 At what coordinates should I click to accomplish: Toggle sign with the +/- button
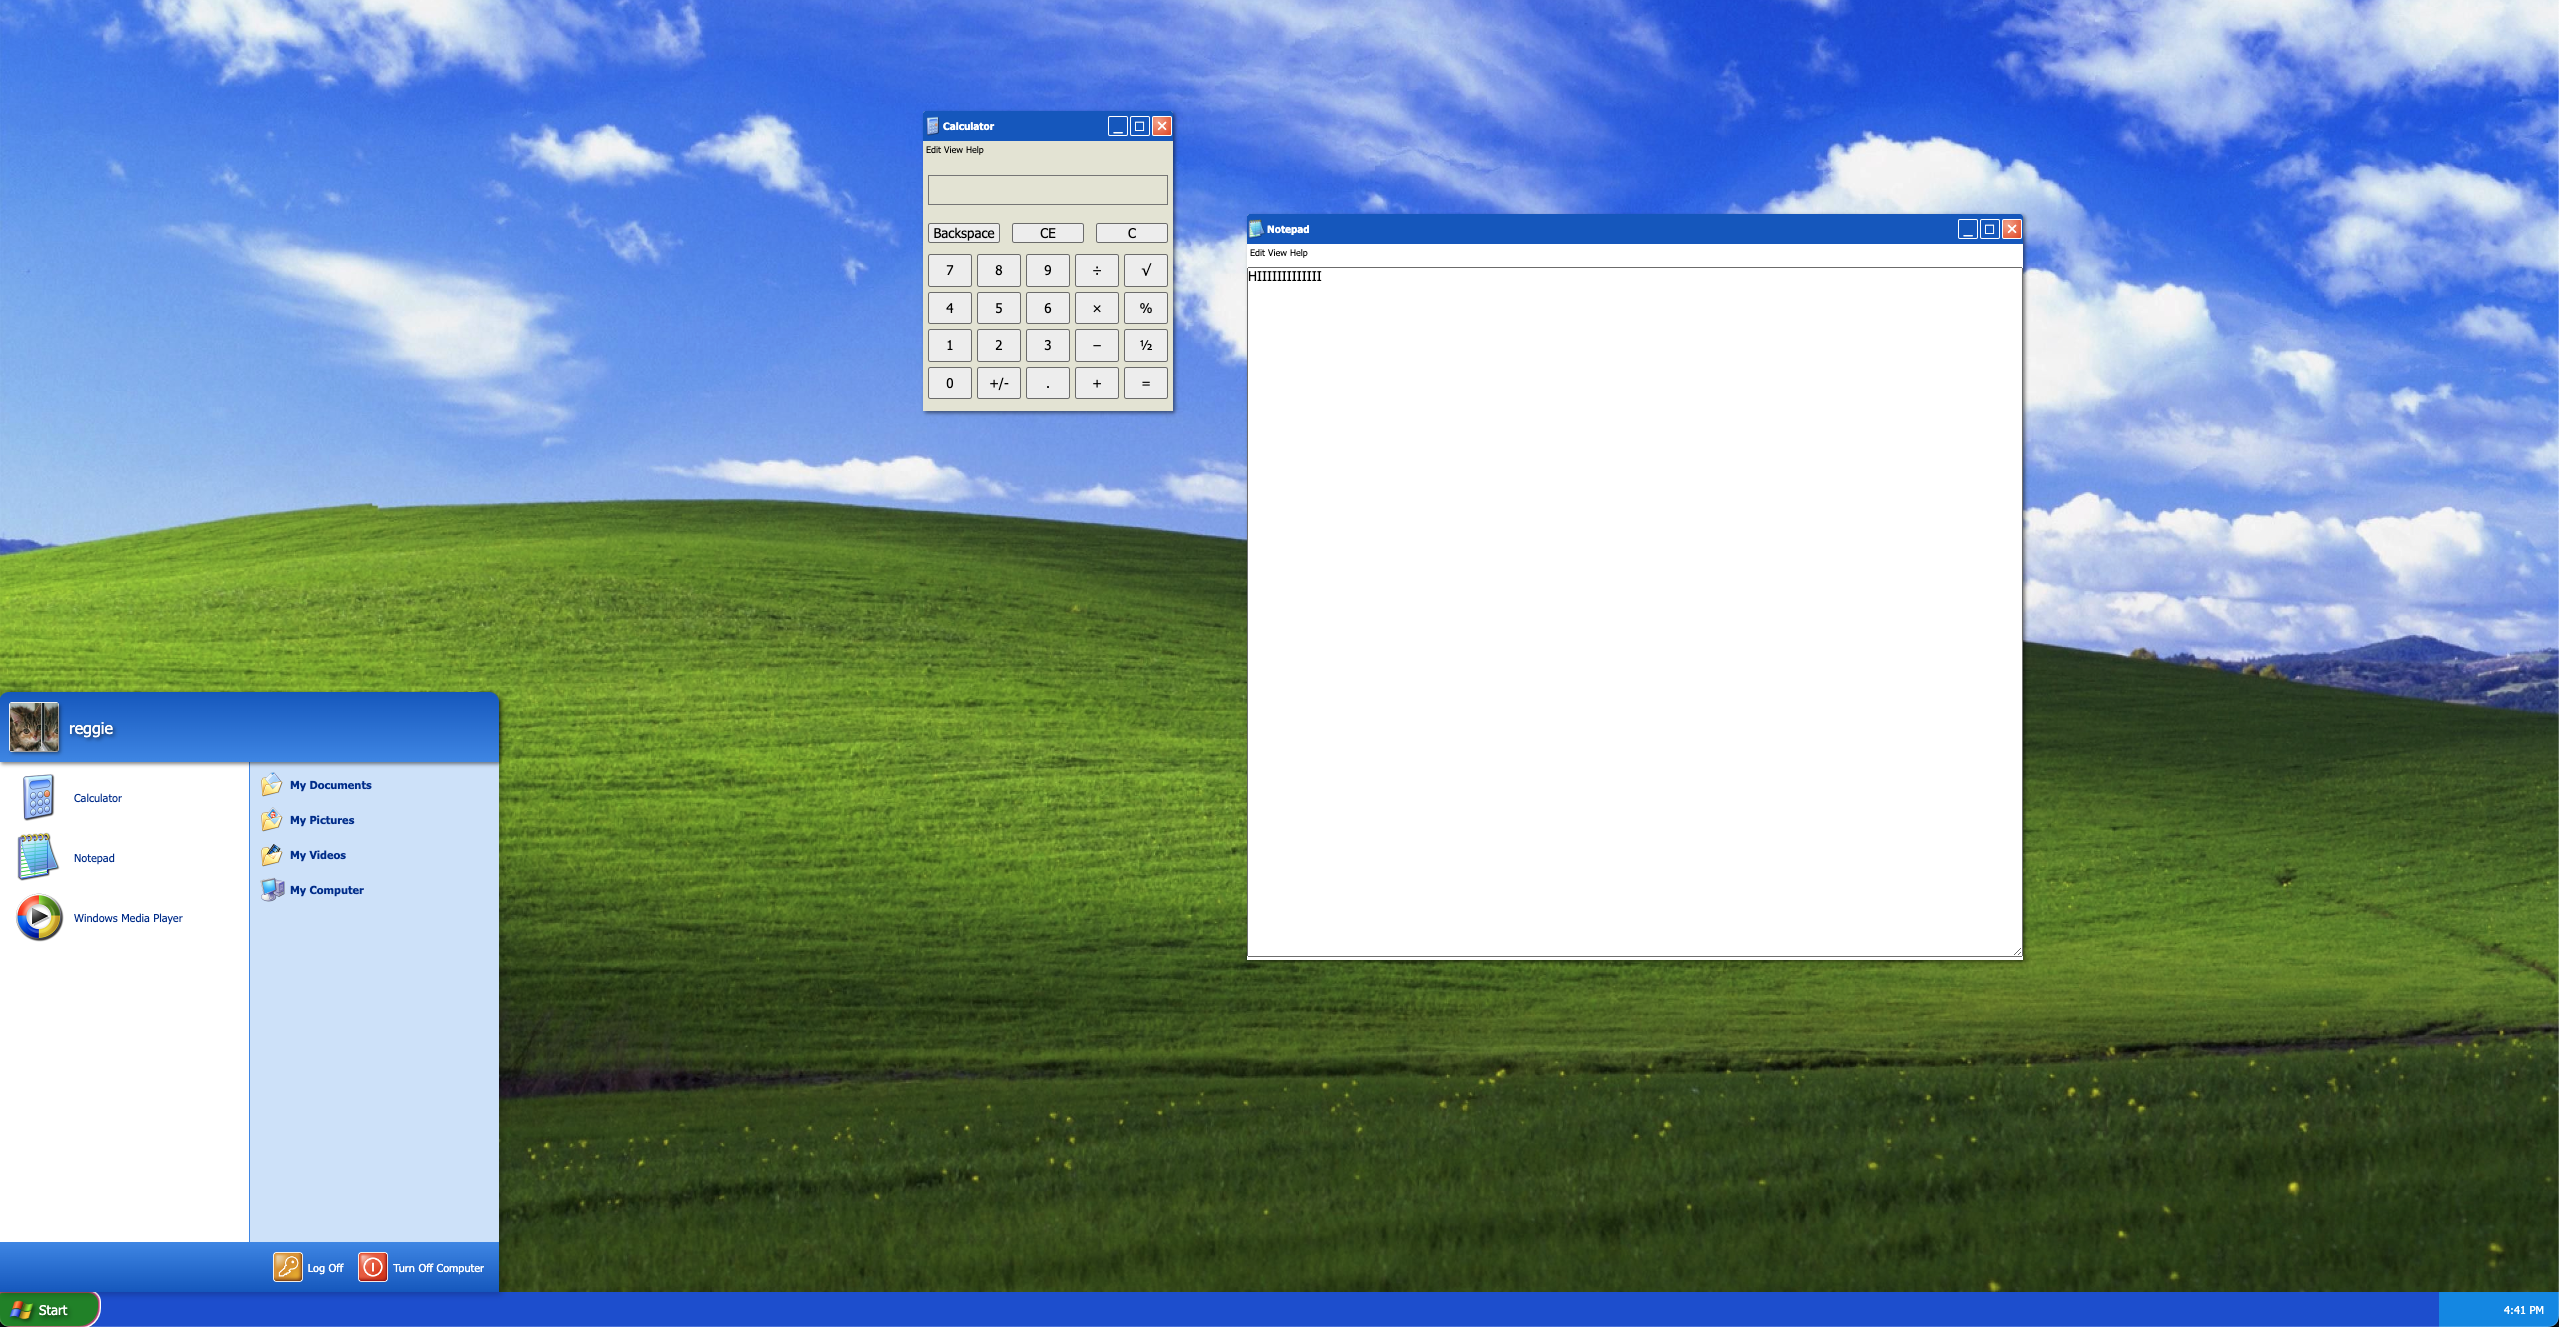point(999,383)
